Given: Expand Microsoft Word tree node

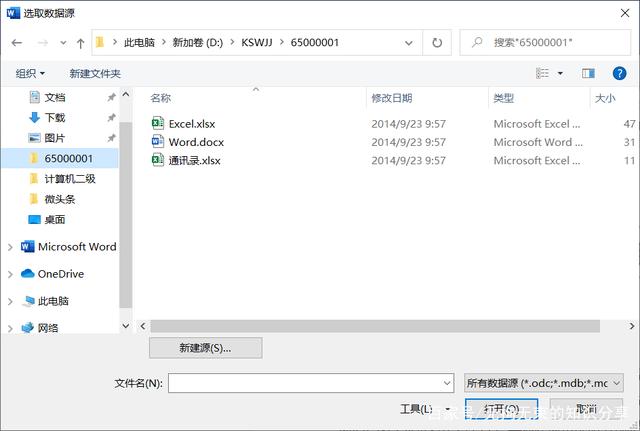Looking at the screenshot, I should pyautogui.click(x=10, y=247).
